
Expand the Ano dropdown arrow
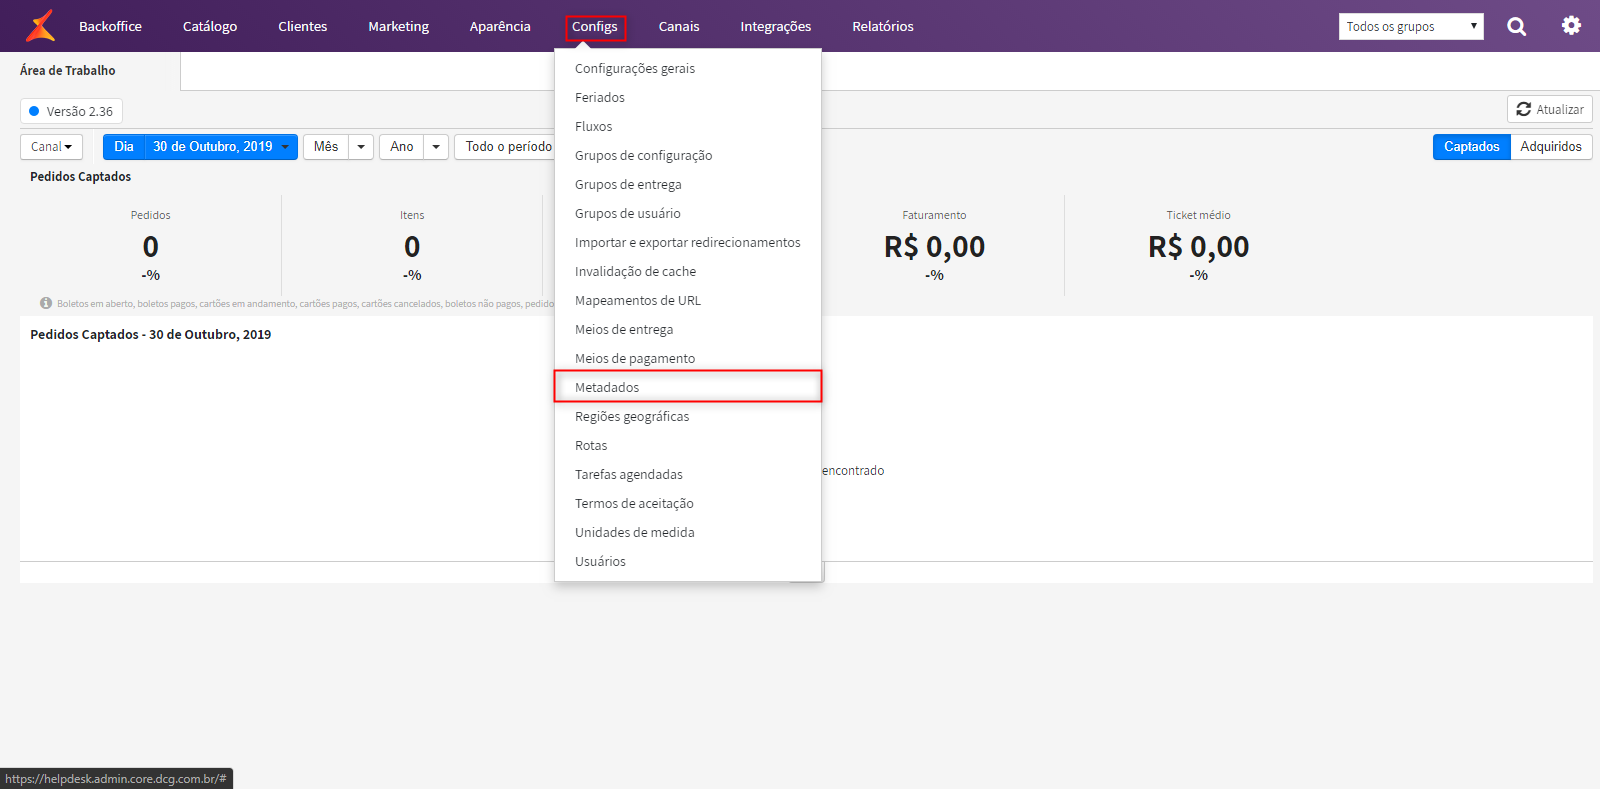click(436, 147)
